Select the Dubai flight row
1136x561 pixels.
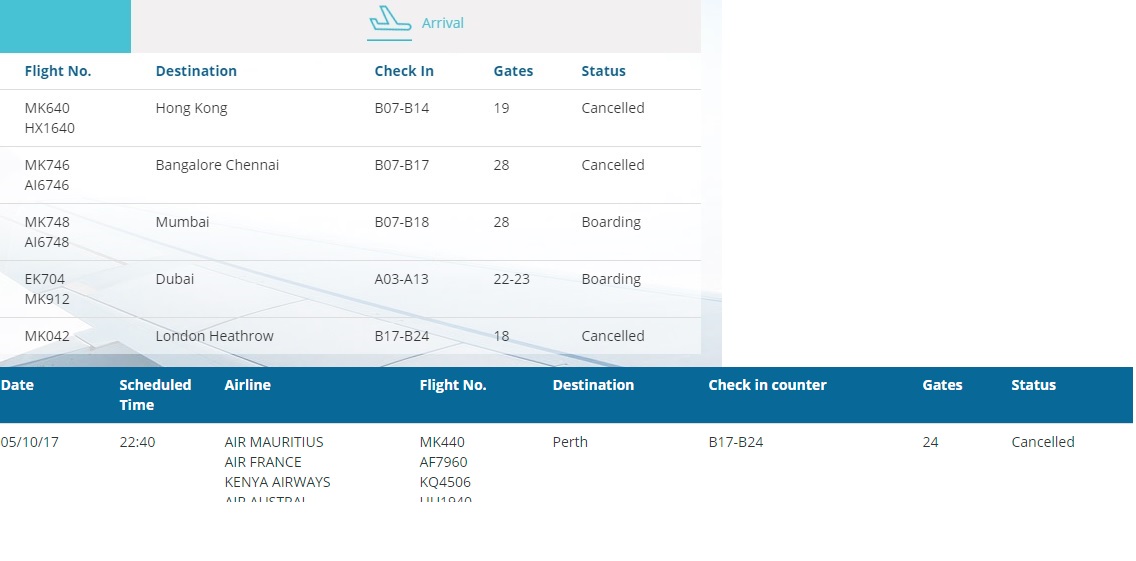[175, 279]
